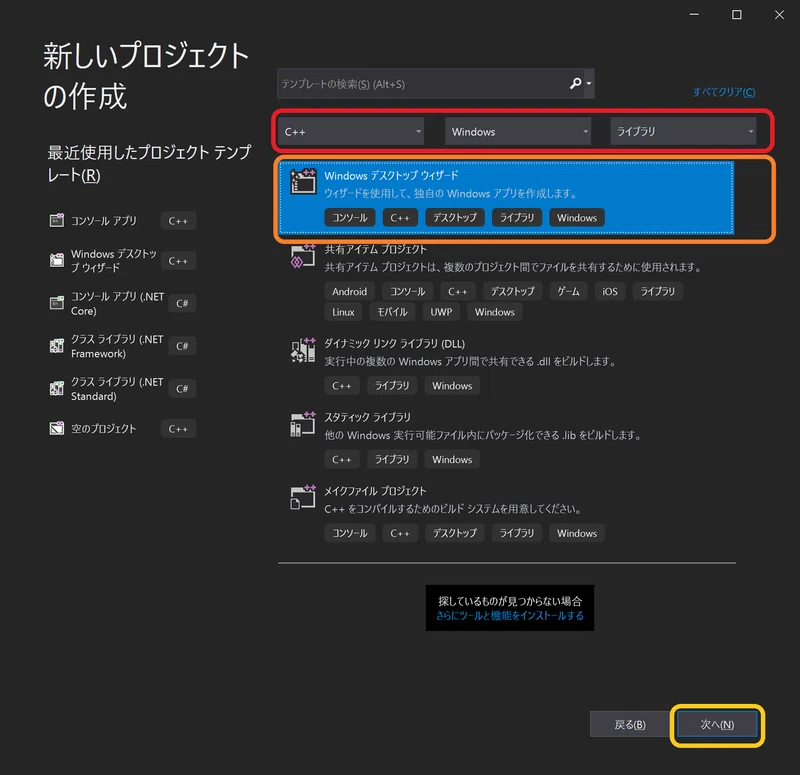Minimize the new project dialog window
800x775 pixels.
(694, 15)
